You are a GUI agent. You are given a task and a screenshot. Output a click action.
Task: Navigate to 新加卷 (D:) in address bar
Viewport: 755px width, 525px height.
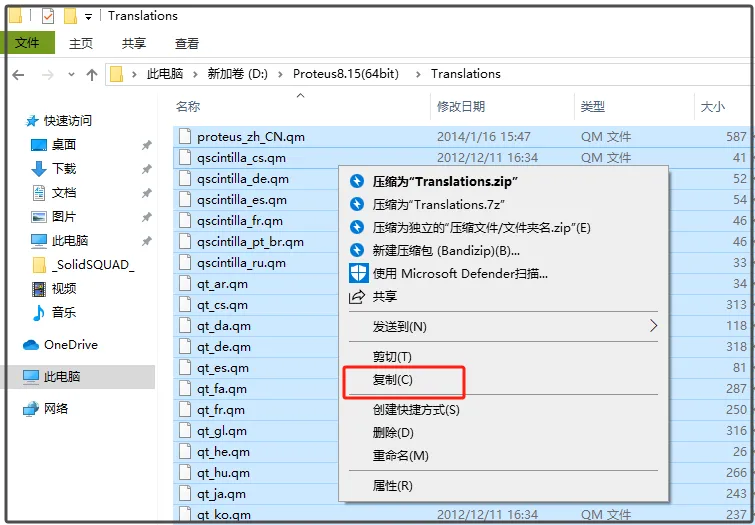[237, 74]
